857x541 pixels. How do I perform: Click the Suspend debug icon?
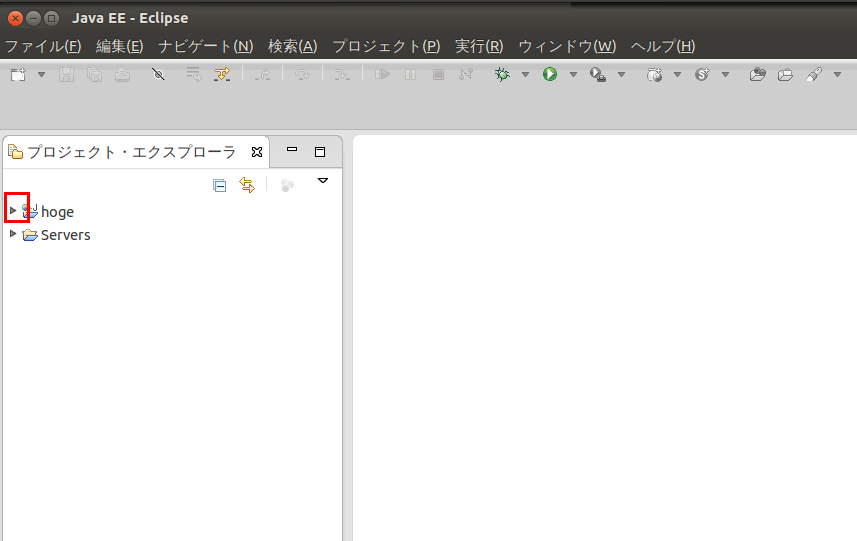pyautogui.click(x=410, y=74)
